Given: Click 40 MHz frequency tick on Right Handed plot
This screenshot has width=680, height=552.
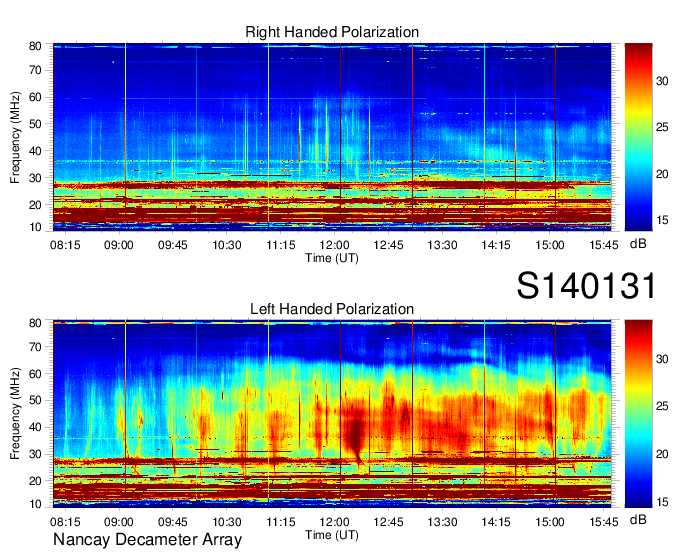Looking at the screenshot, I should 35,151.
